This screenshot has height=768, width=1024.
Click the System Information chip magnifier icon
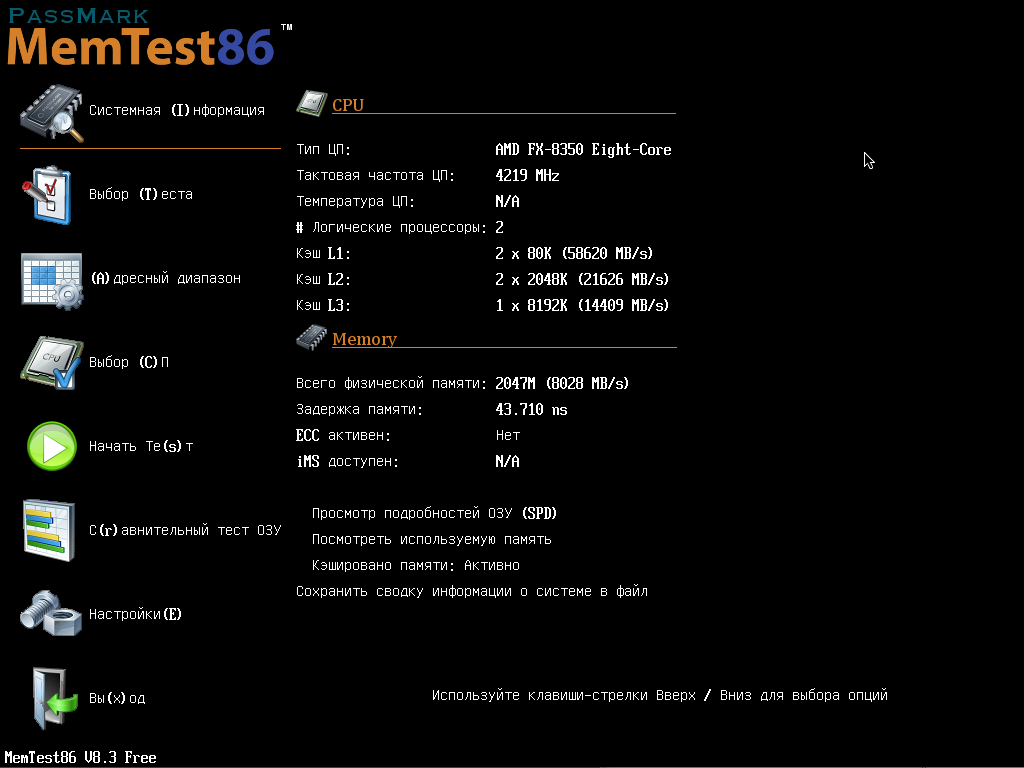coord(52,112)
